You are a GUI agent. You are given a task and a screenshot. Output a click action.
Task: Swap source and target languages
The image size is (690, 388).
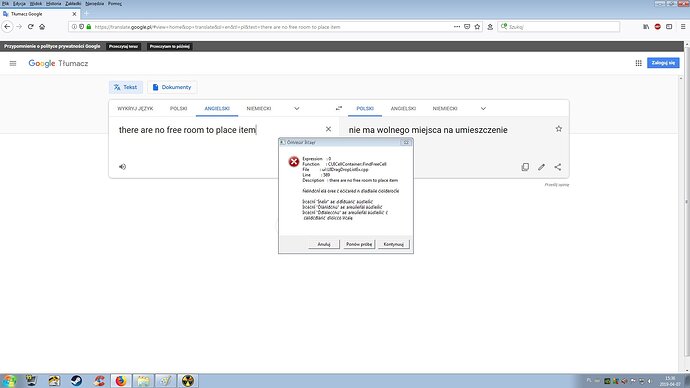pyautogui.click(x=338, y=108)
